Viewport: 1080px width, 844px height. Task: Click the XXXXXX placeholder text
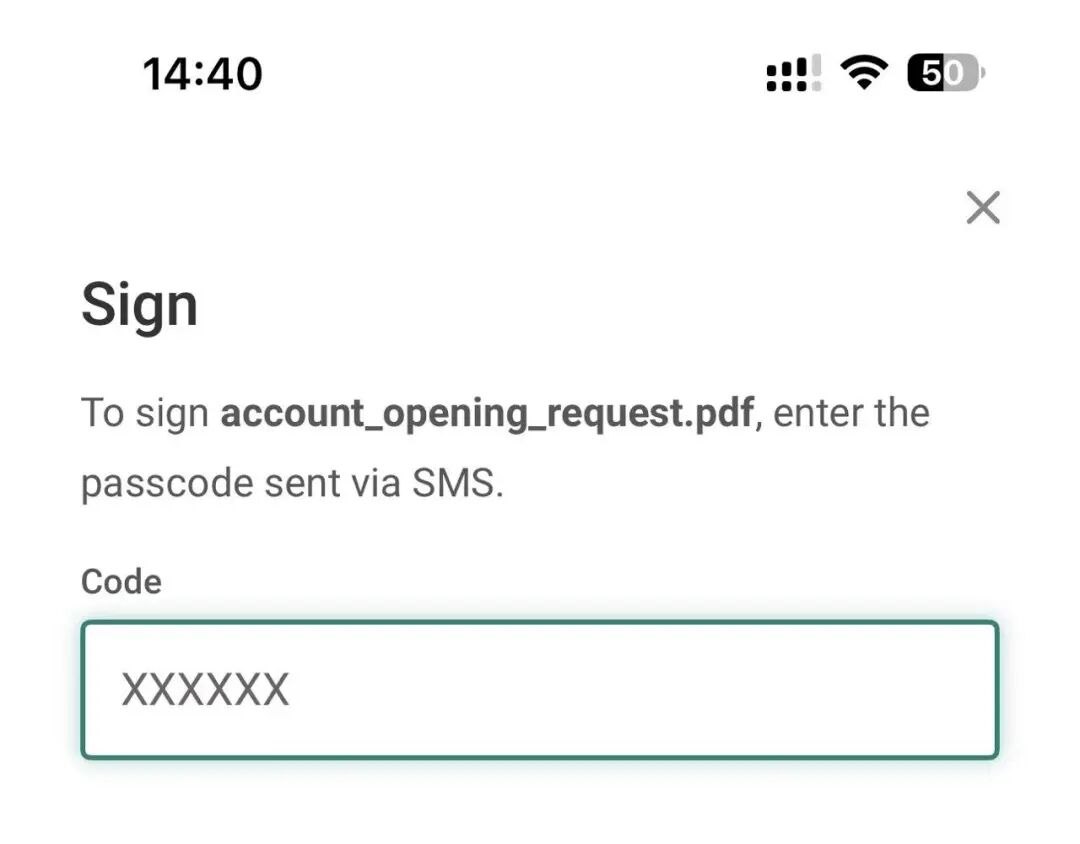pyautogui.click(x=205, y=690)
